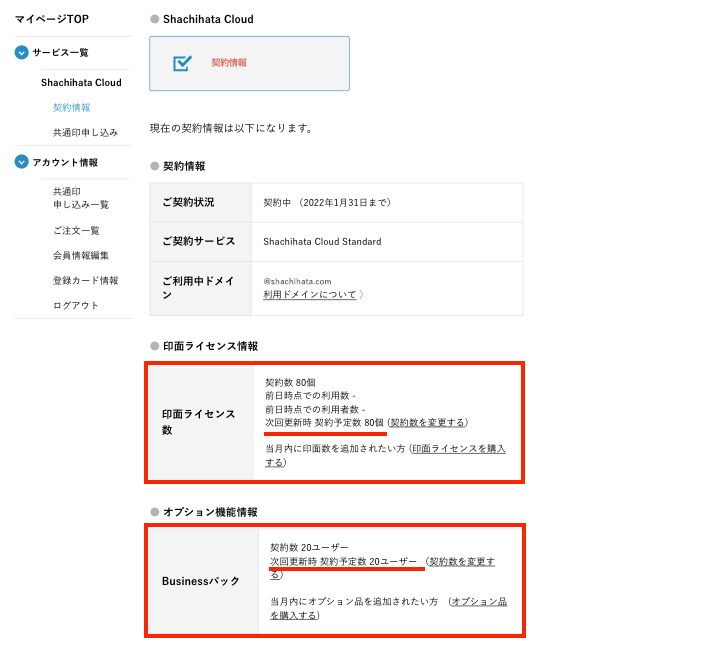Click the Businessパック row label

pos(201,581)
